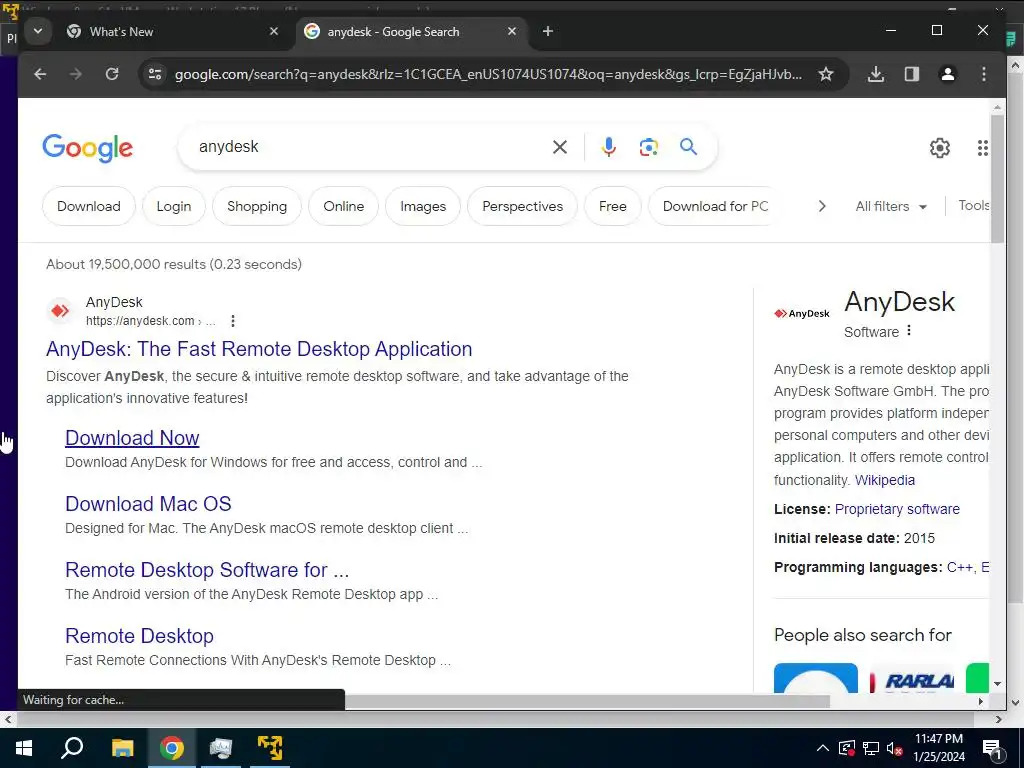Open a new browser tab
Viewport: 1024px width, 768px height.
click(x=548, y=31)
